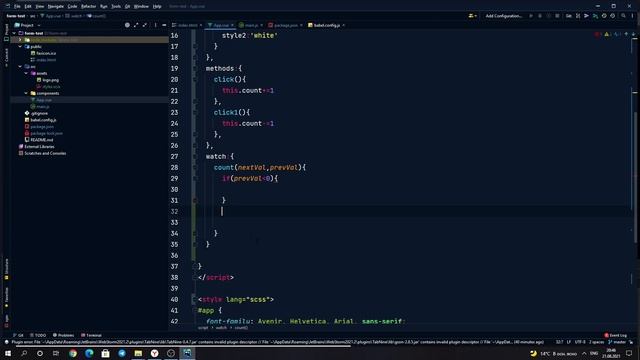This screenshot has height=360, width=640.
Task: Click LF line separator in status bar
Action: pyautogui.click(x=569, y=342)
